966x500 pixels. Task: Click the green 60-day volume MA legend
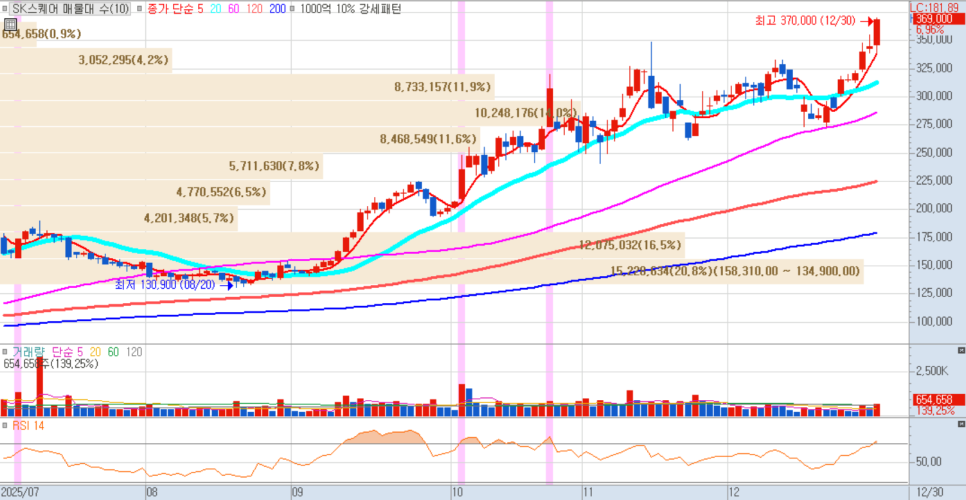click(x=113, y=352)
